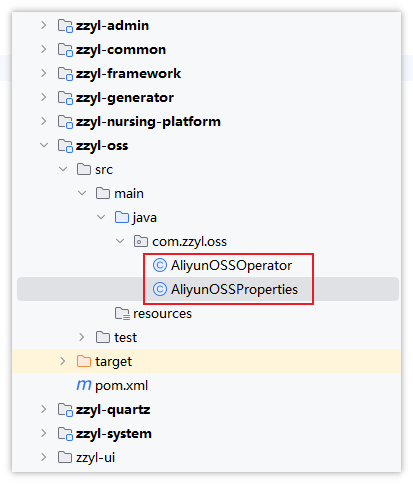The image size is (413, 484).
Task: Click the resources folder icon
Action: coord(122,314)
